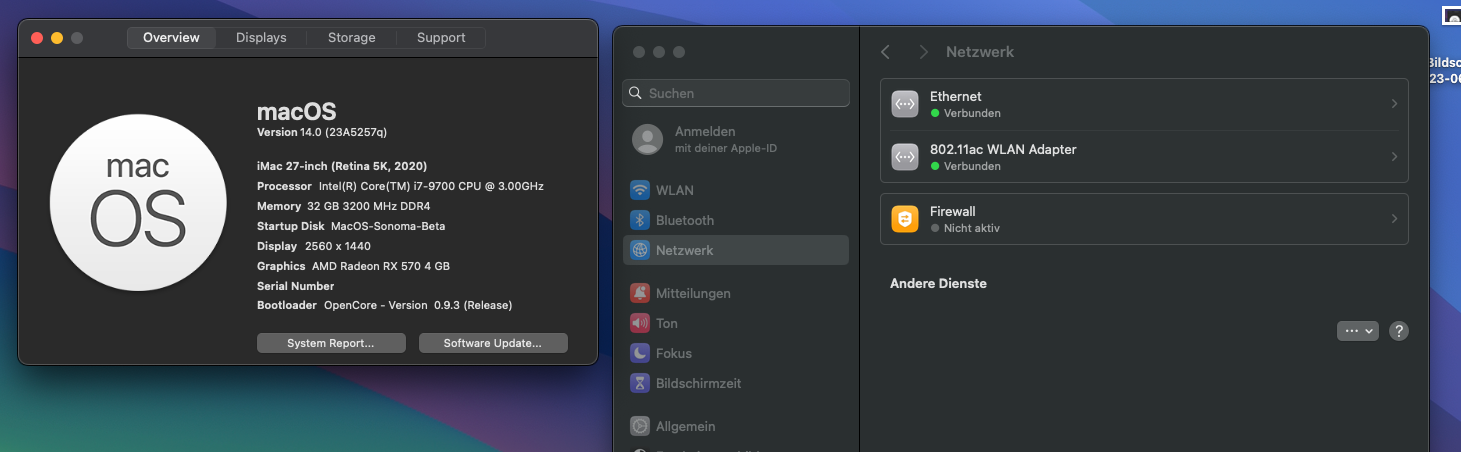This screenshot has width=1461, height=452.
Task: Click the Fokus moon icon
Action: click(x=640, y=353)
